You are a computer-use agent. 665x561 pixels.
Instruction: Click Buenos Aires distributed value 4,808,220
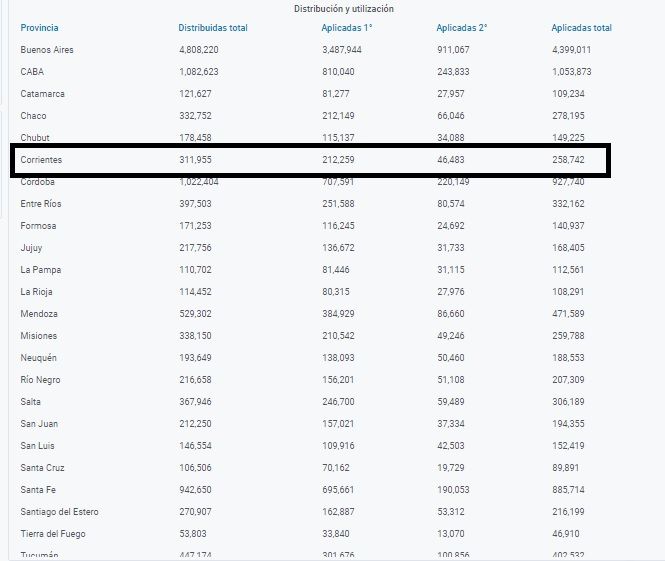198,50
